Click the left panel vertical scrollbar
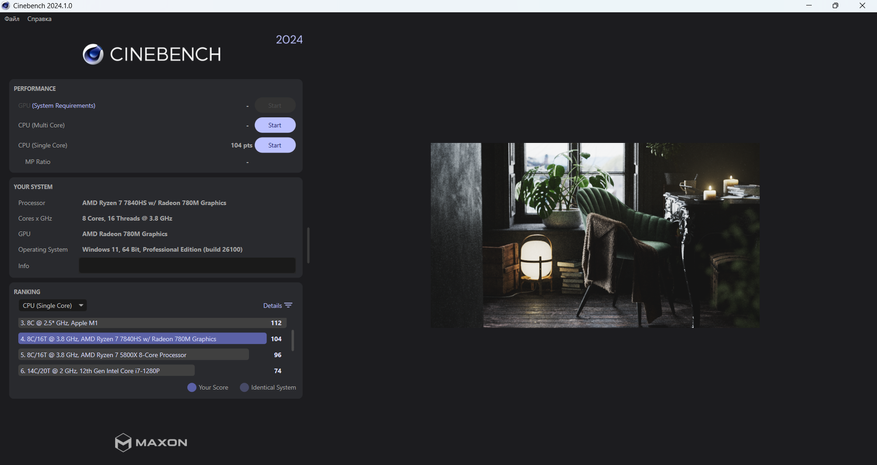877x465 pixels. [x=308, y=245]
